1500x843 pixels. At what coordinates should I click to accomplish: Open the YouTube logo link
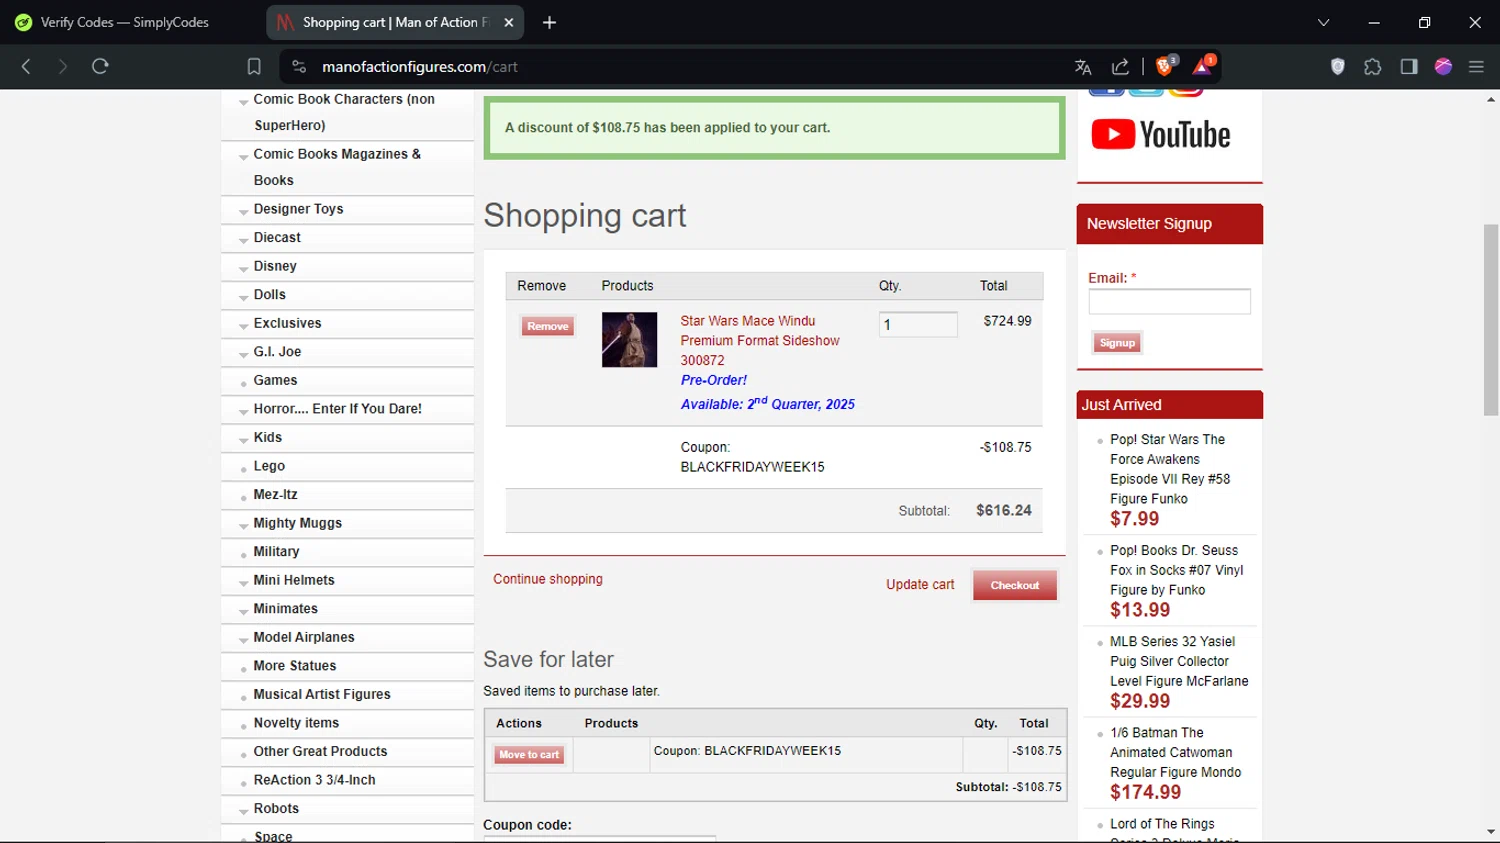[x=1160, y=135]
